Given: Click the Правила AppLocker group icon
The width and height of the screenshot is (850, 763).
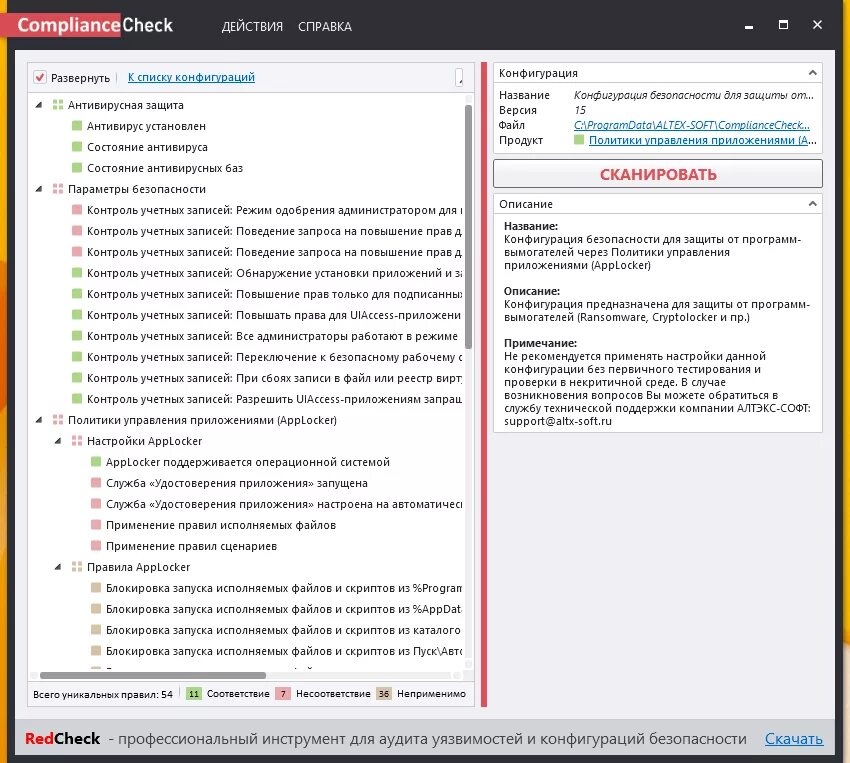Looking at the screenshot, I should [x=77, y=567].
